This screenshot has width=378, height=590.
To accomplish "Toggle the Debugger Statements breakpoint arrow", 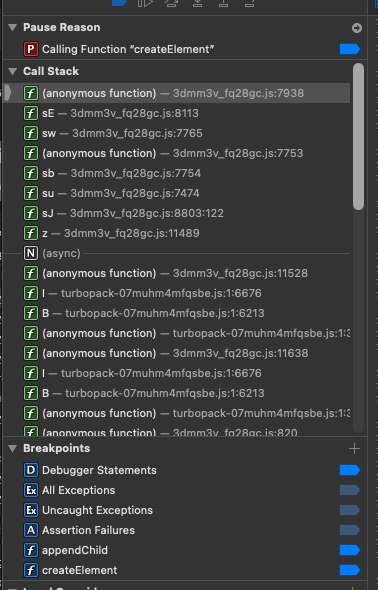I will pos(350,470).
